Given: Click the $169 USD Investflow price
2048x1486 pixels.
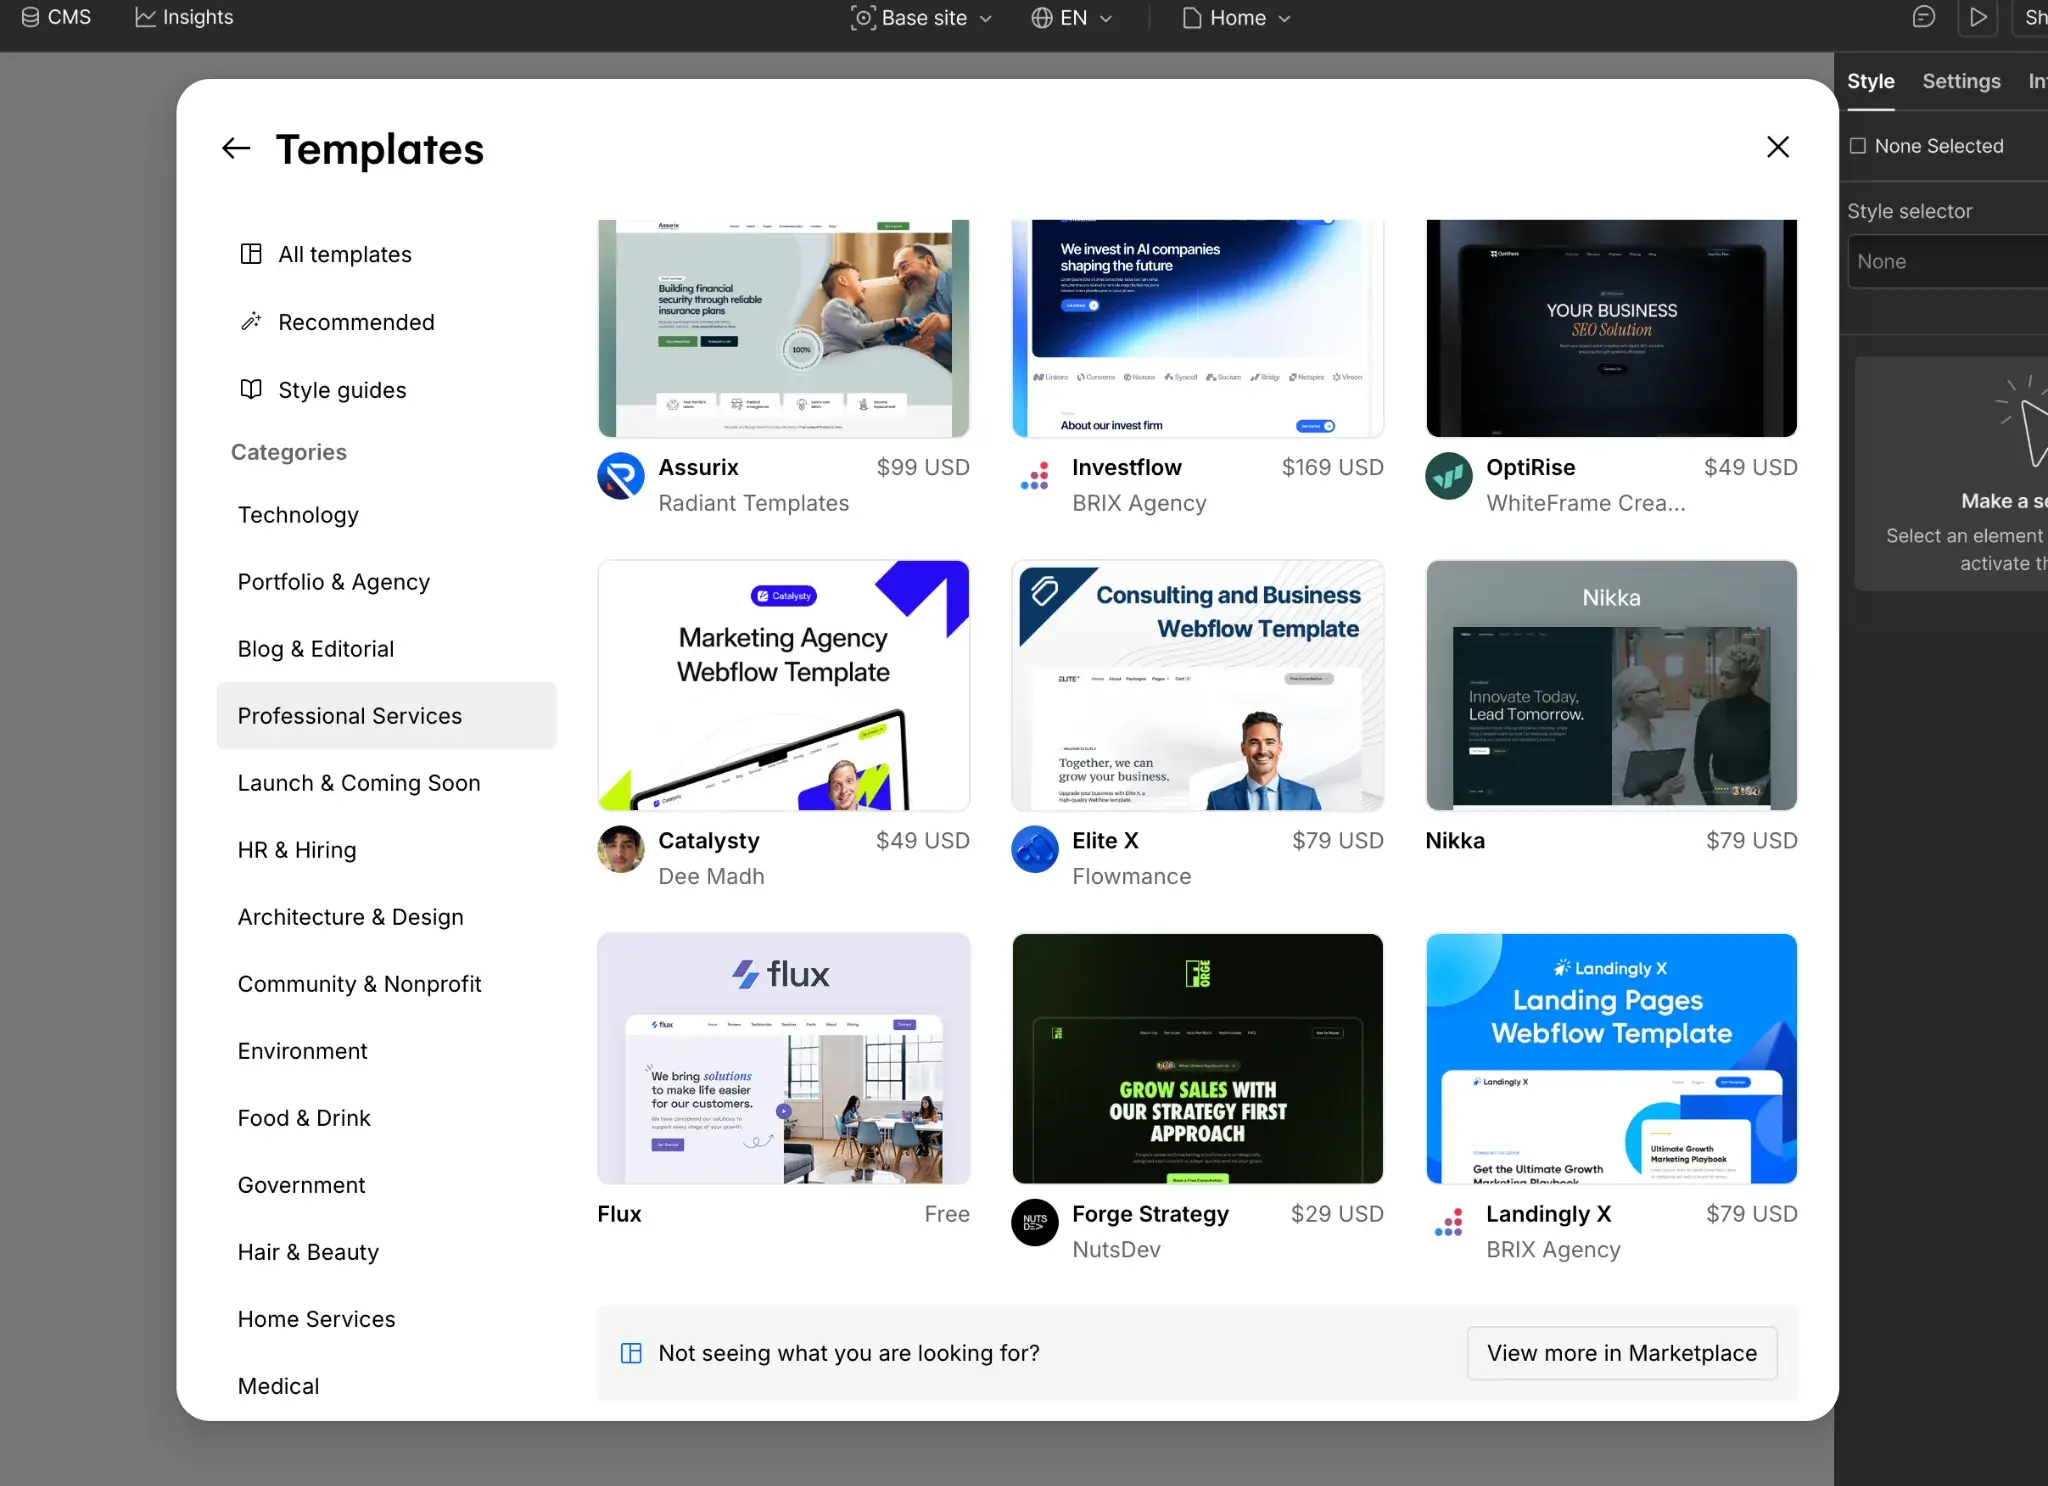Looking at the screenshot, I should tap(1332, 467).
